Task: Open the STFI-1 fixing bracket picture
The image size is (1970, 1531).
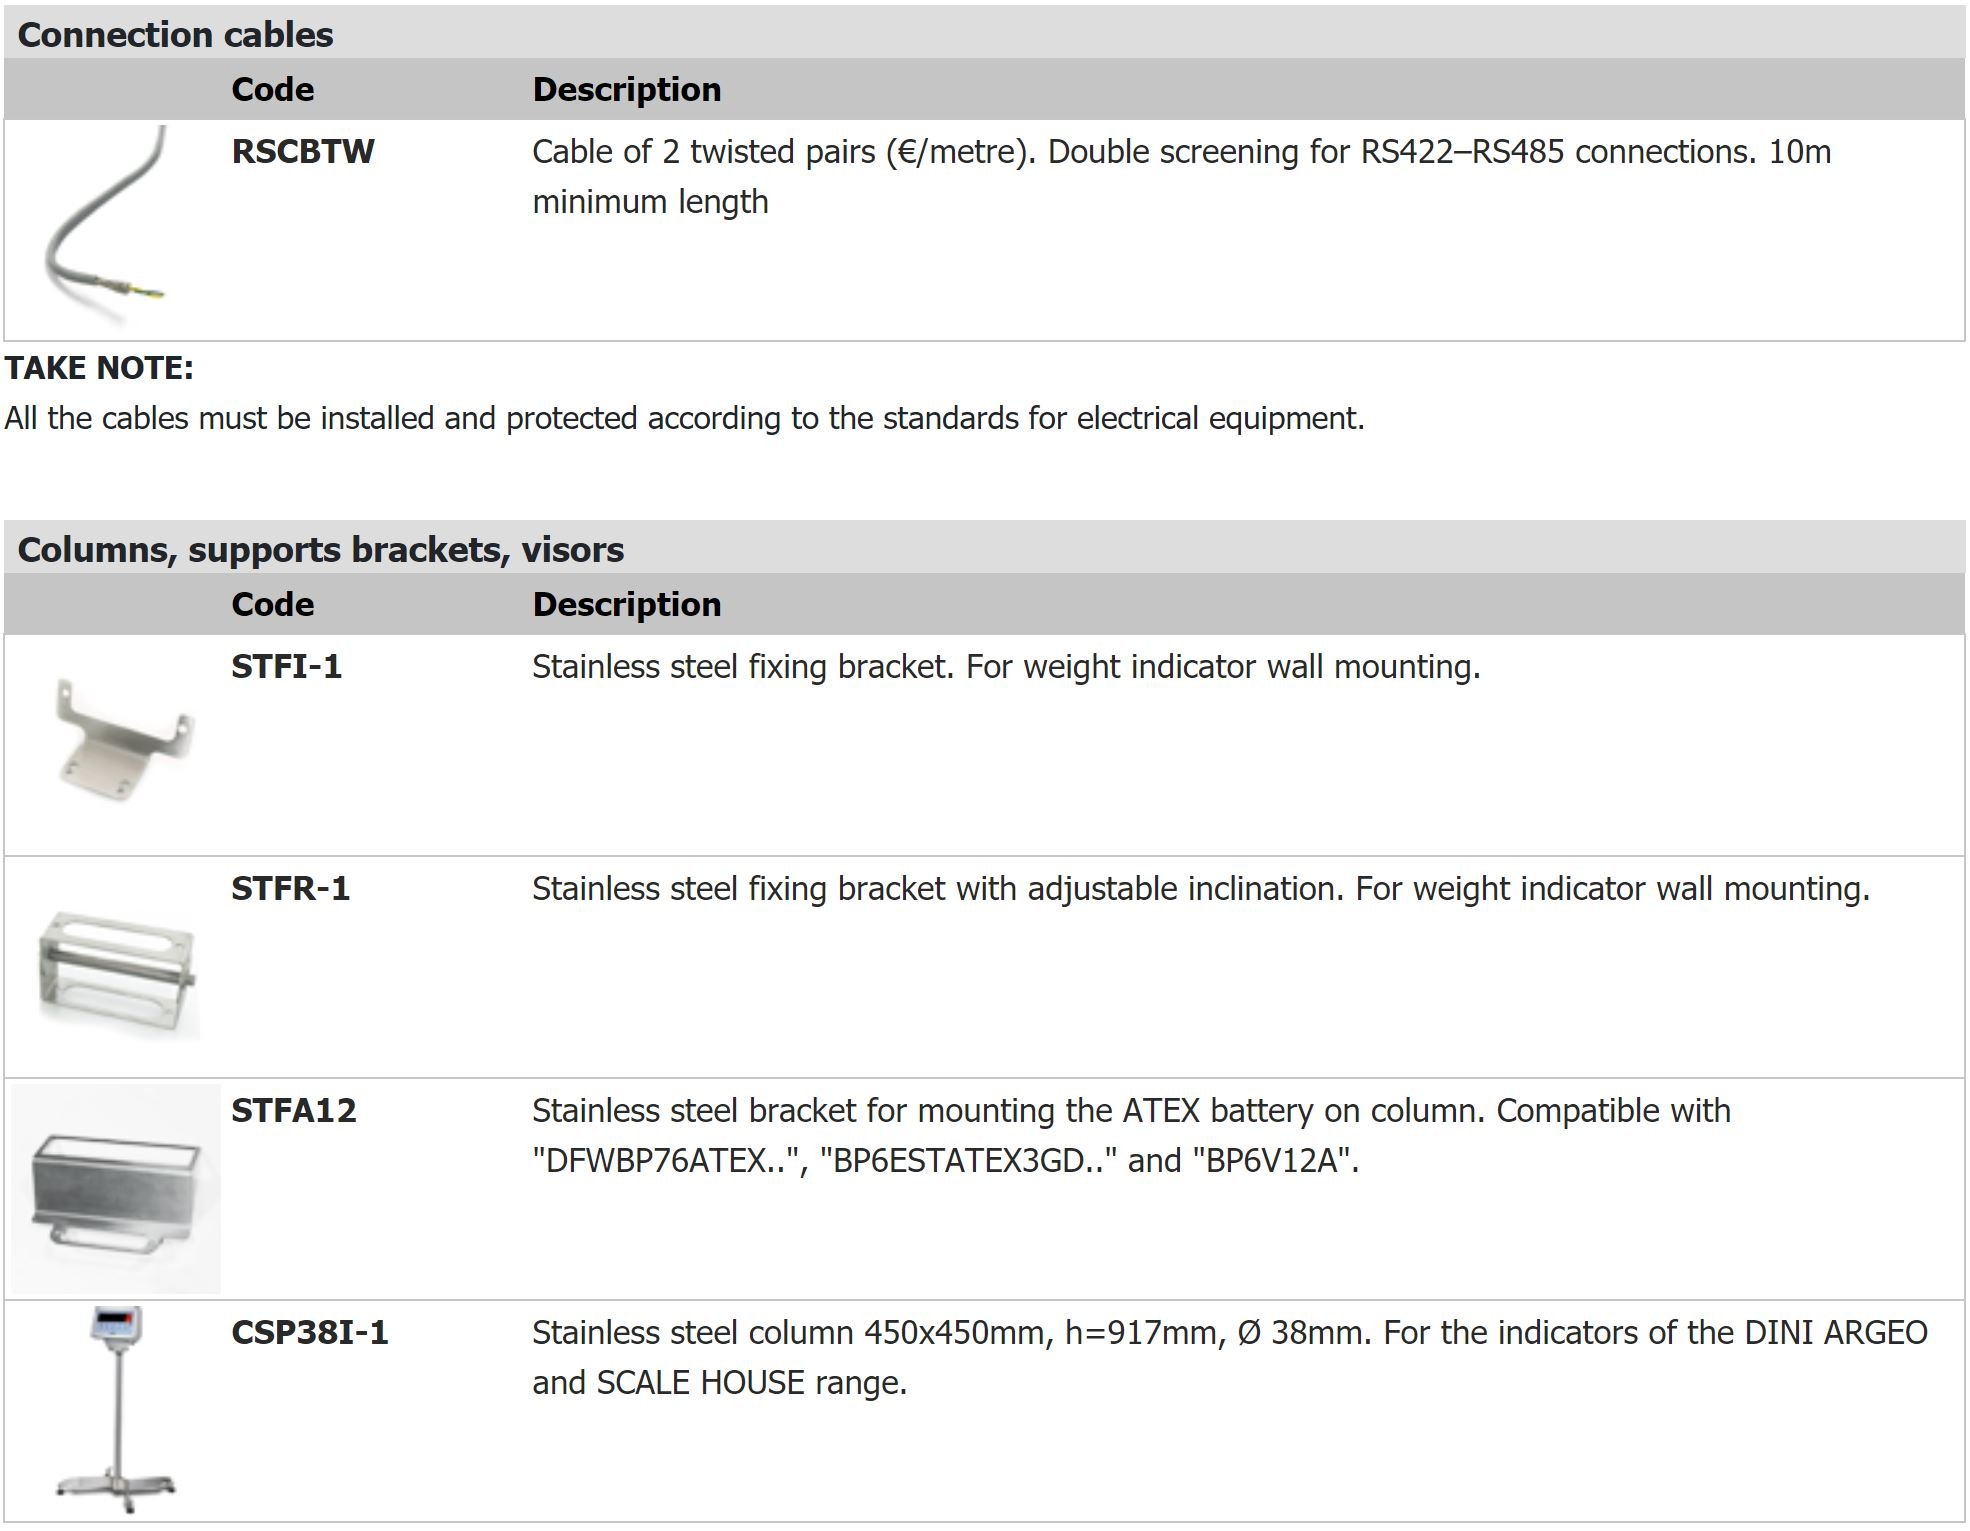Action: coord(124,741)
